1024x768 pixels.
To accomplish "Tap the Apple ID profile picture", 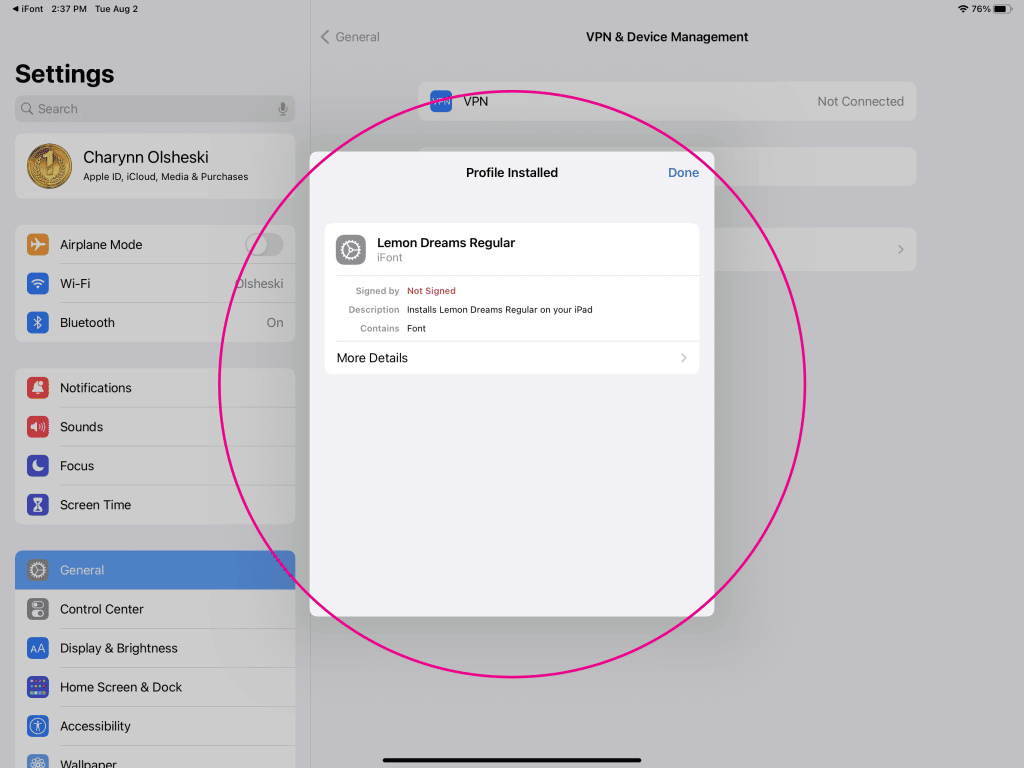I will click(50, 166).
